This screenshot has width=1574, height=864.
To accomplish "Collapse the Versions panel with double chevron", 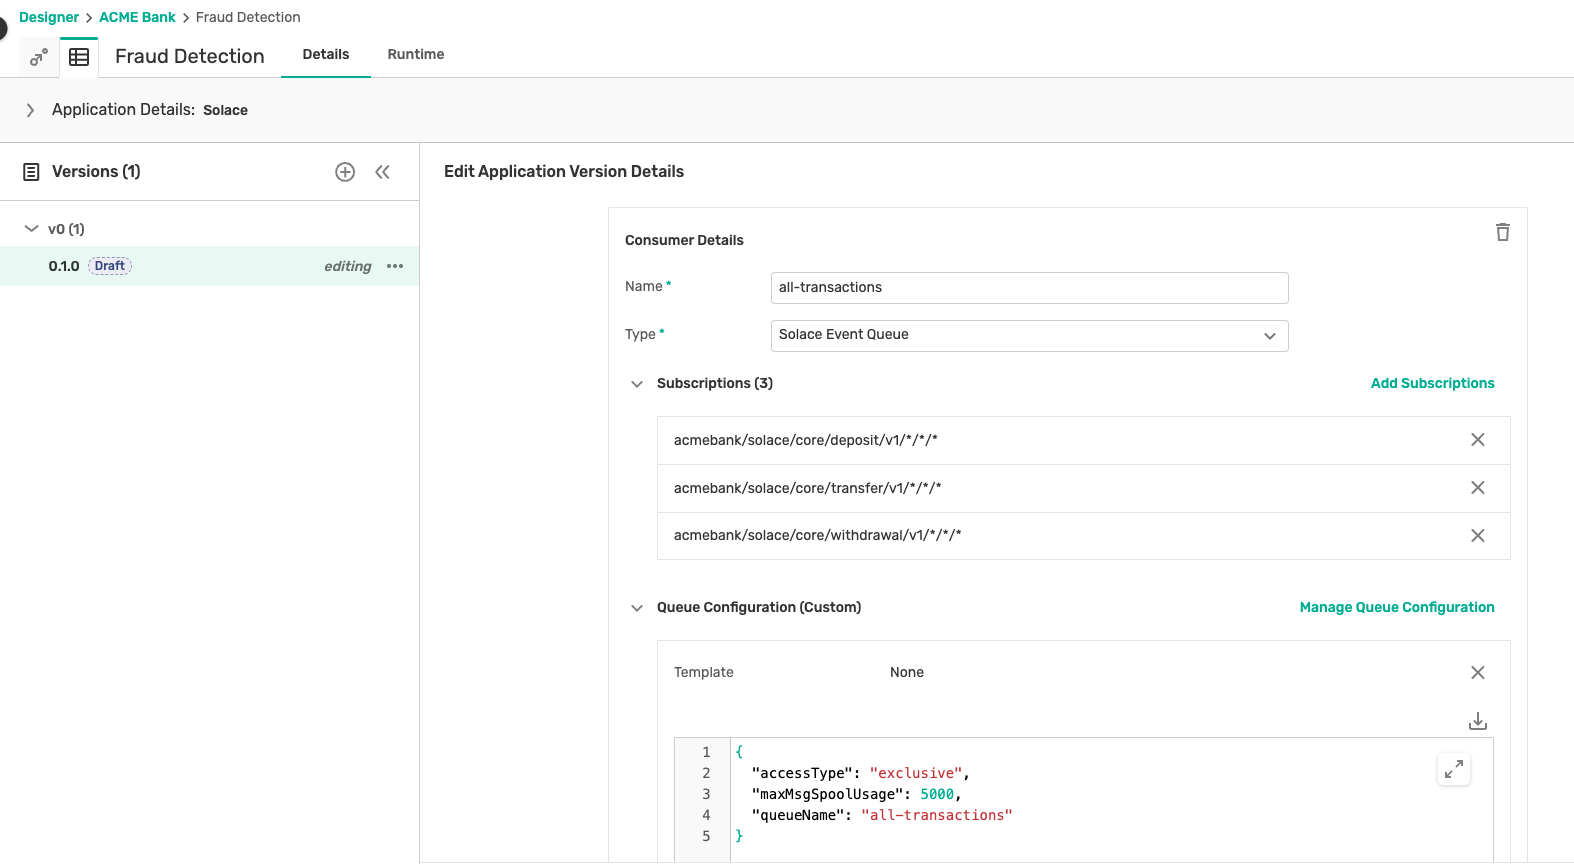I will point(382,172).
